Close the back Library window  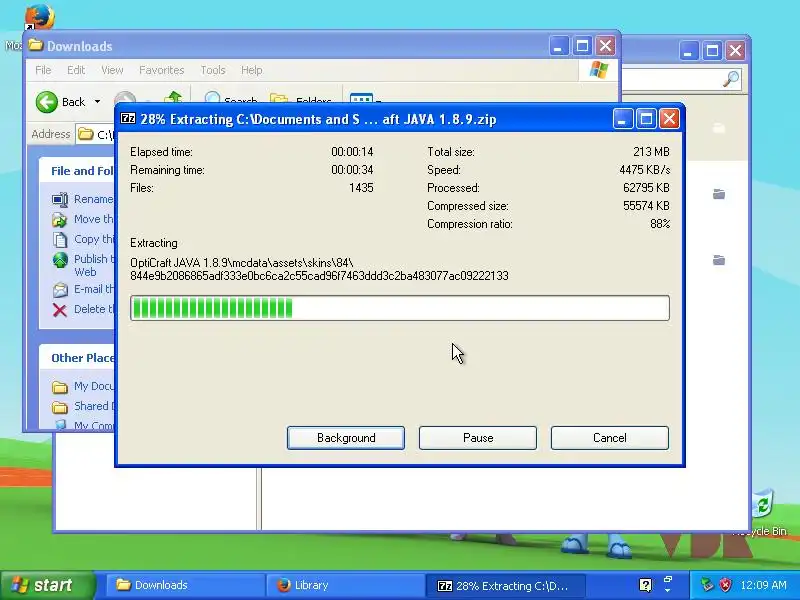735,51
